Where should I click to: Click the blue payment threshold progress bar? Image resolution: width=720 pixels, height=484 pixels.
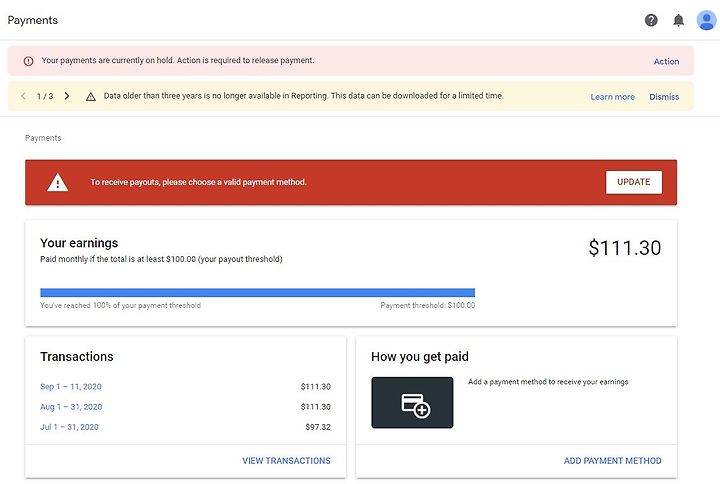[x=258, y=293]
